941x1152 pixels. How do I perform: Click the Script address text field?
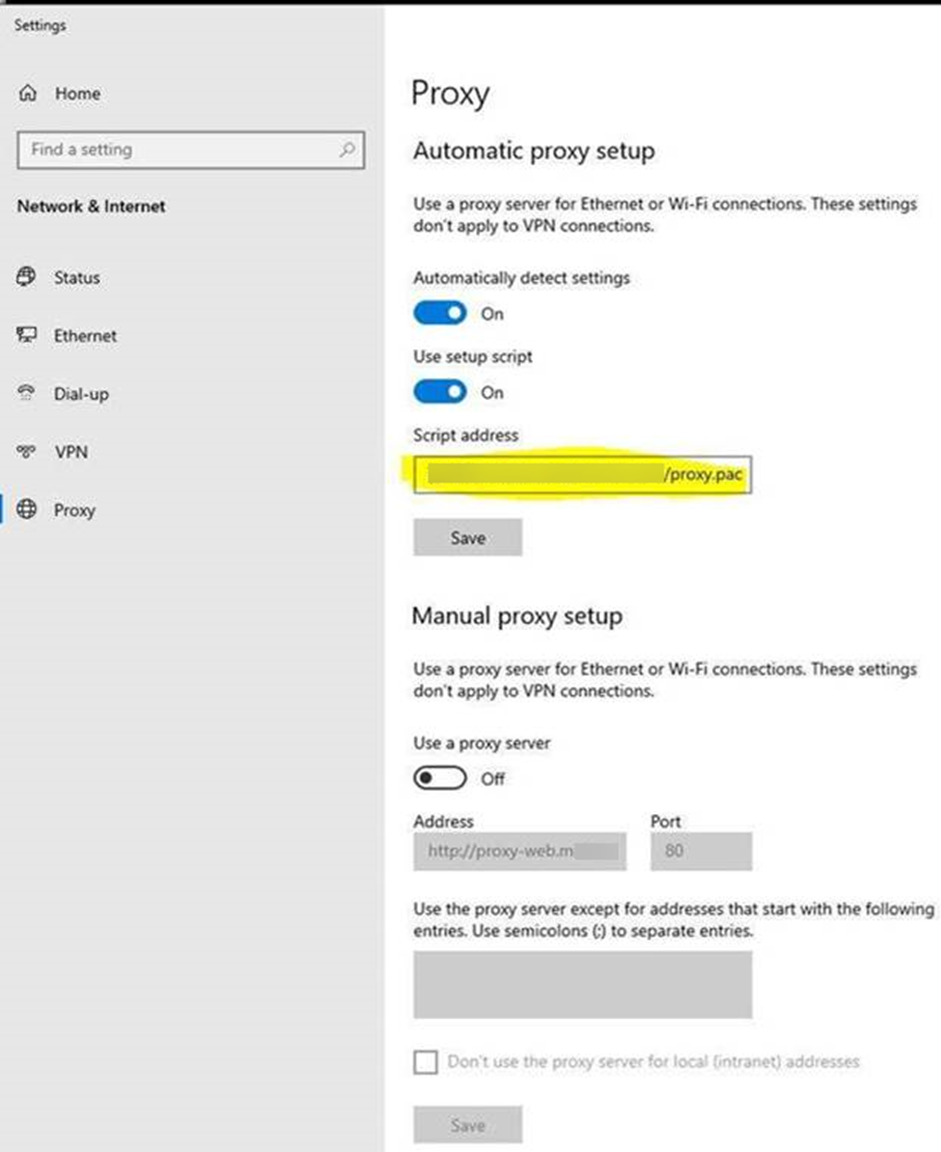(580, 475)
